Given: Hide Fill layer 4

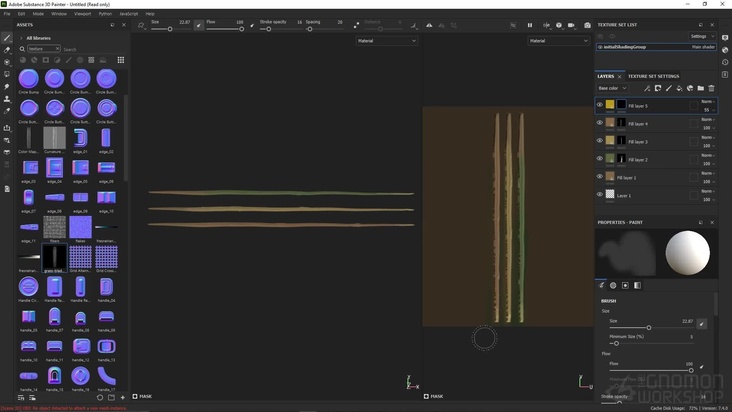Looking at the screenshot, I should tap(600, 123).
